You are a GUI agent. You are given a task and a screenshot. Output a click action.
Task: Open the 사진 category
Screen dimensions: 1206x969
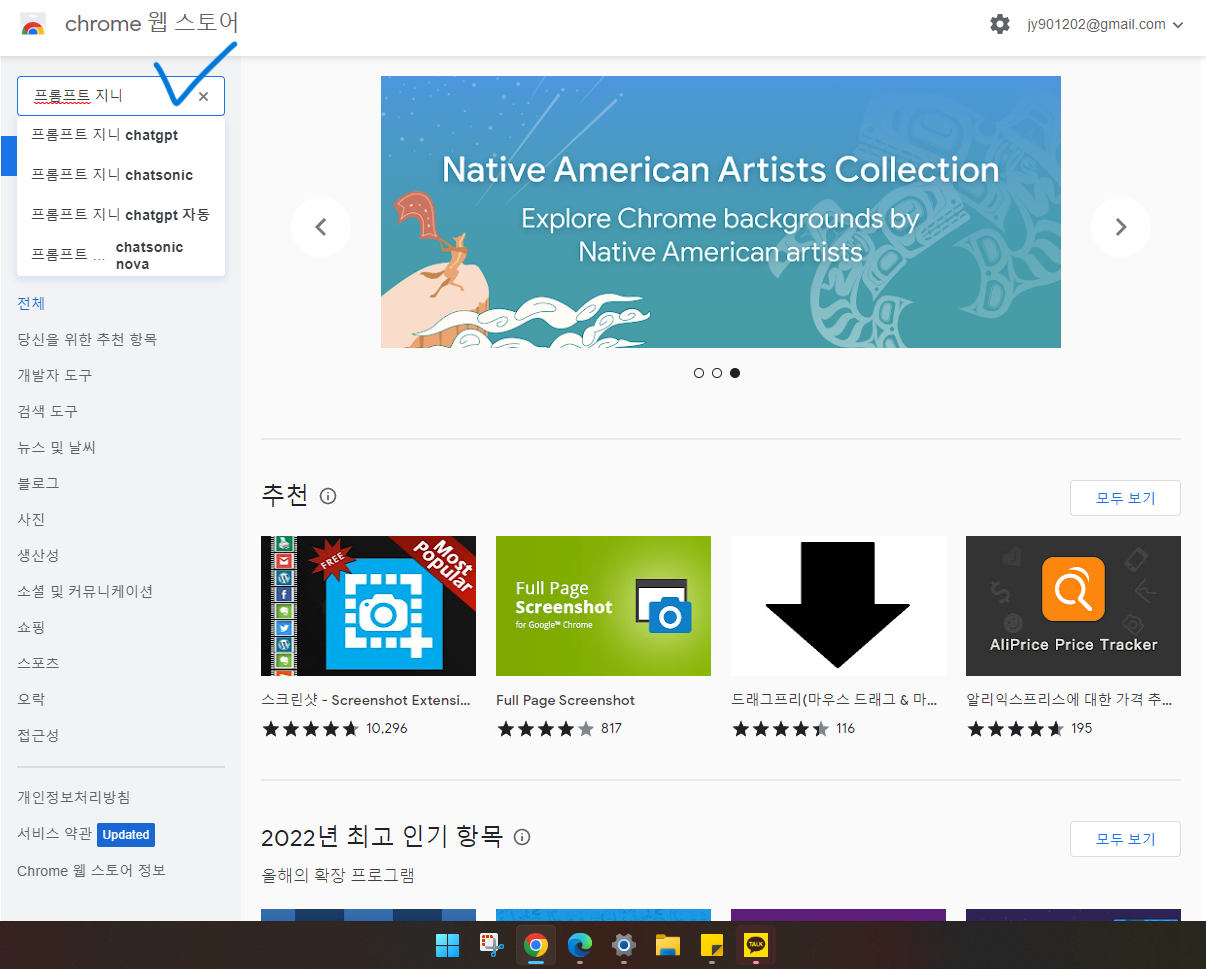pyautogui.click(x=31, y=519)
